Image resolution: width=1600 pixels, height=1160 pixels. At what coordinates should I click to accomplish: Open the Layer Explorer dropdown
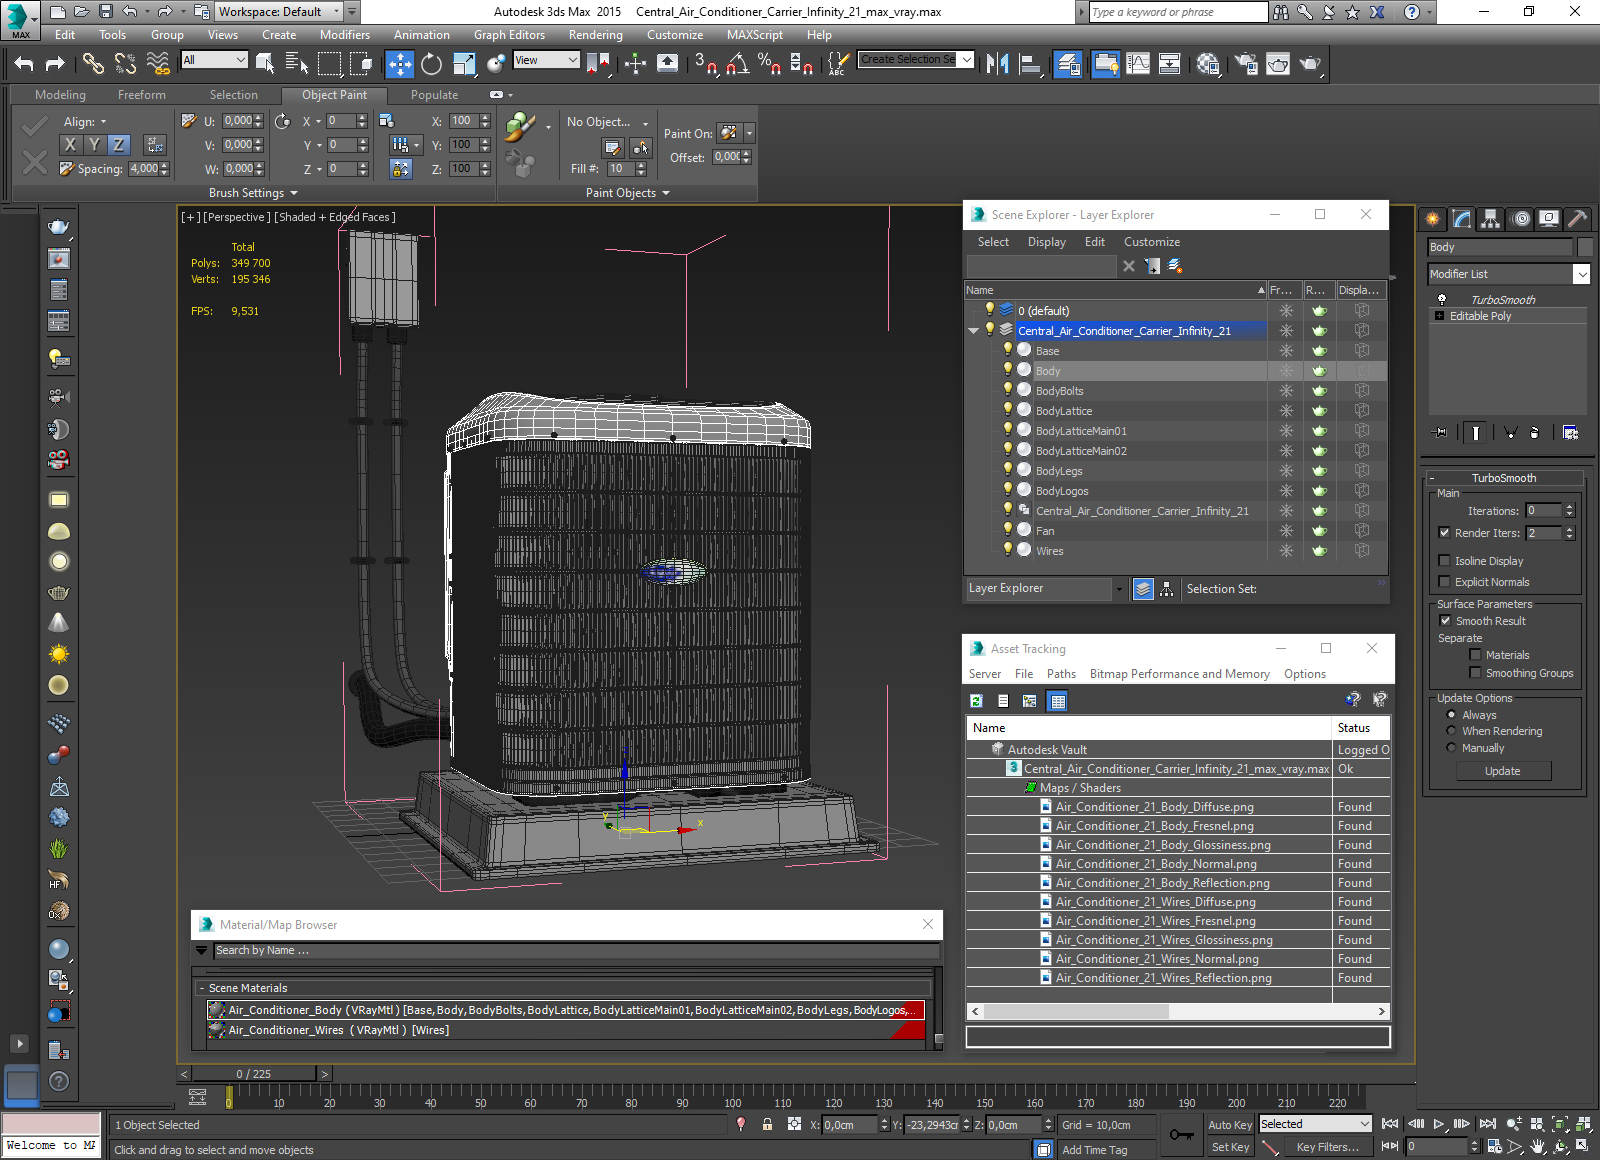(x=1119, y=589)
